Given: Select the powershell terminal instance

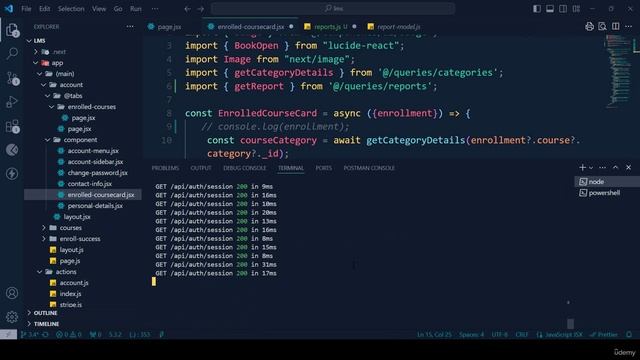Looking at the screenshot, I should [607, 193].
